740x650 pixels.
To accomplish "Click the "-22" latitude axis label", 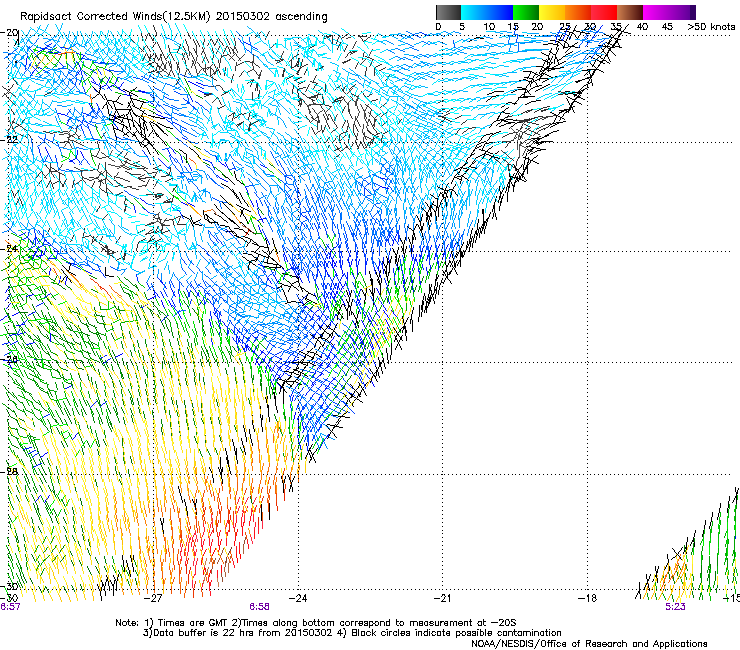I will click(10, 140).
